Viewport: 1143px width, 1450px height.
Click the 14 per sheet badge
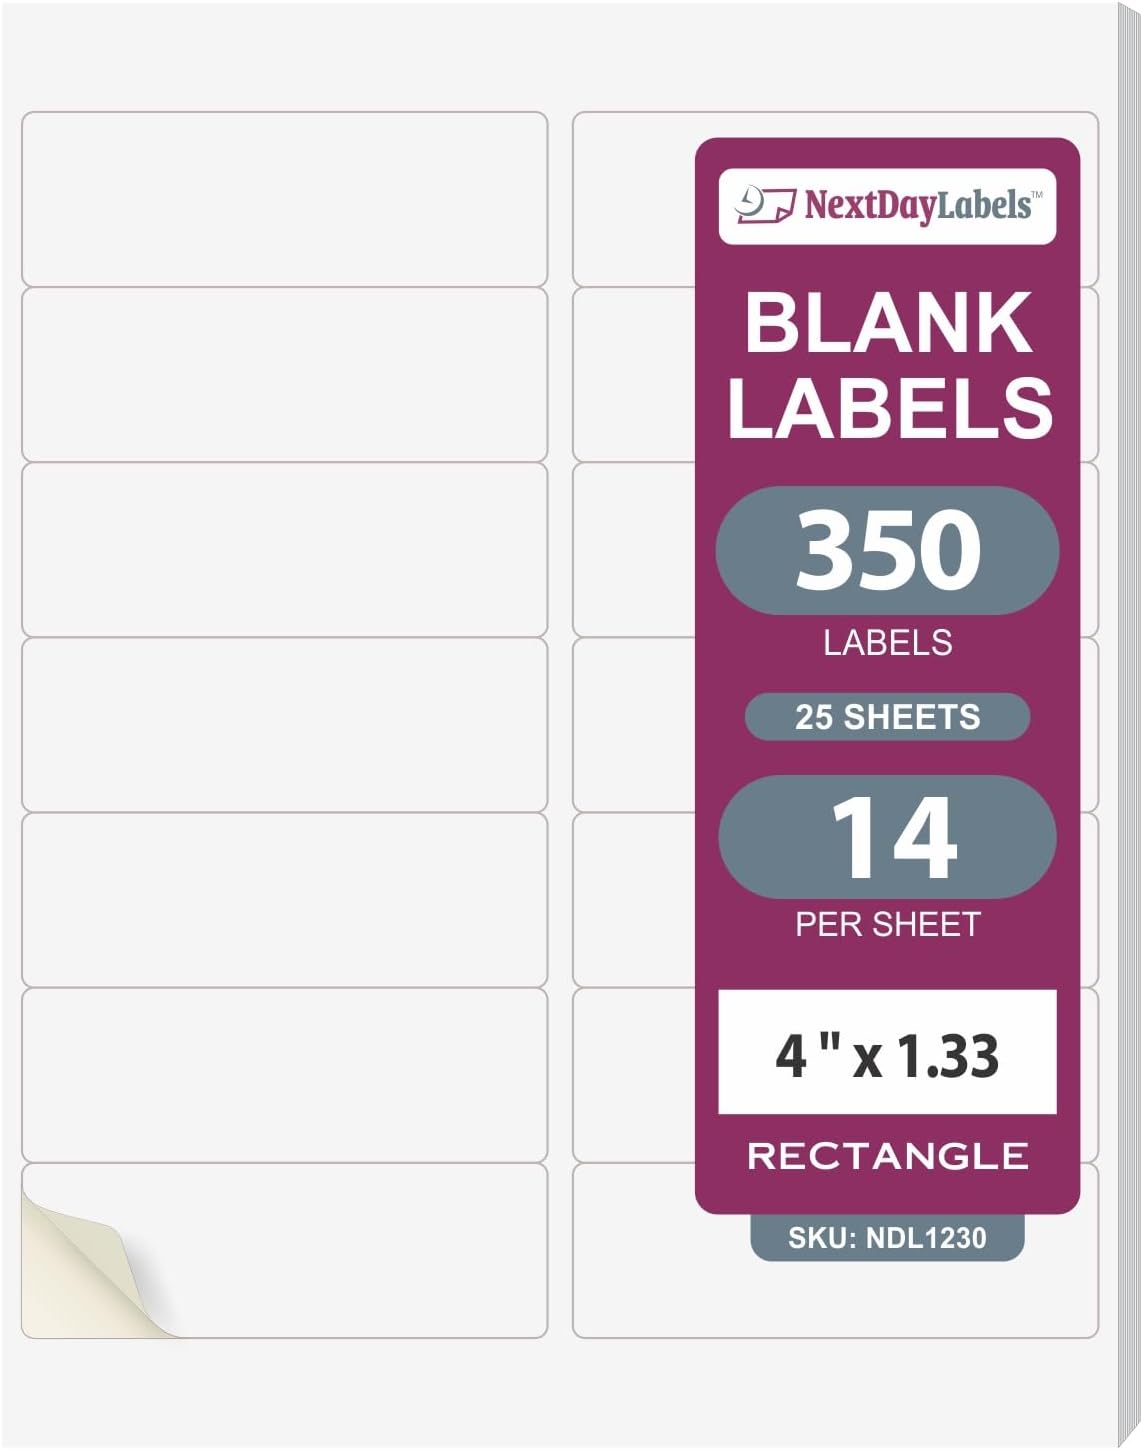point(887,837)
